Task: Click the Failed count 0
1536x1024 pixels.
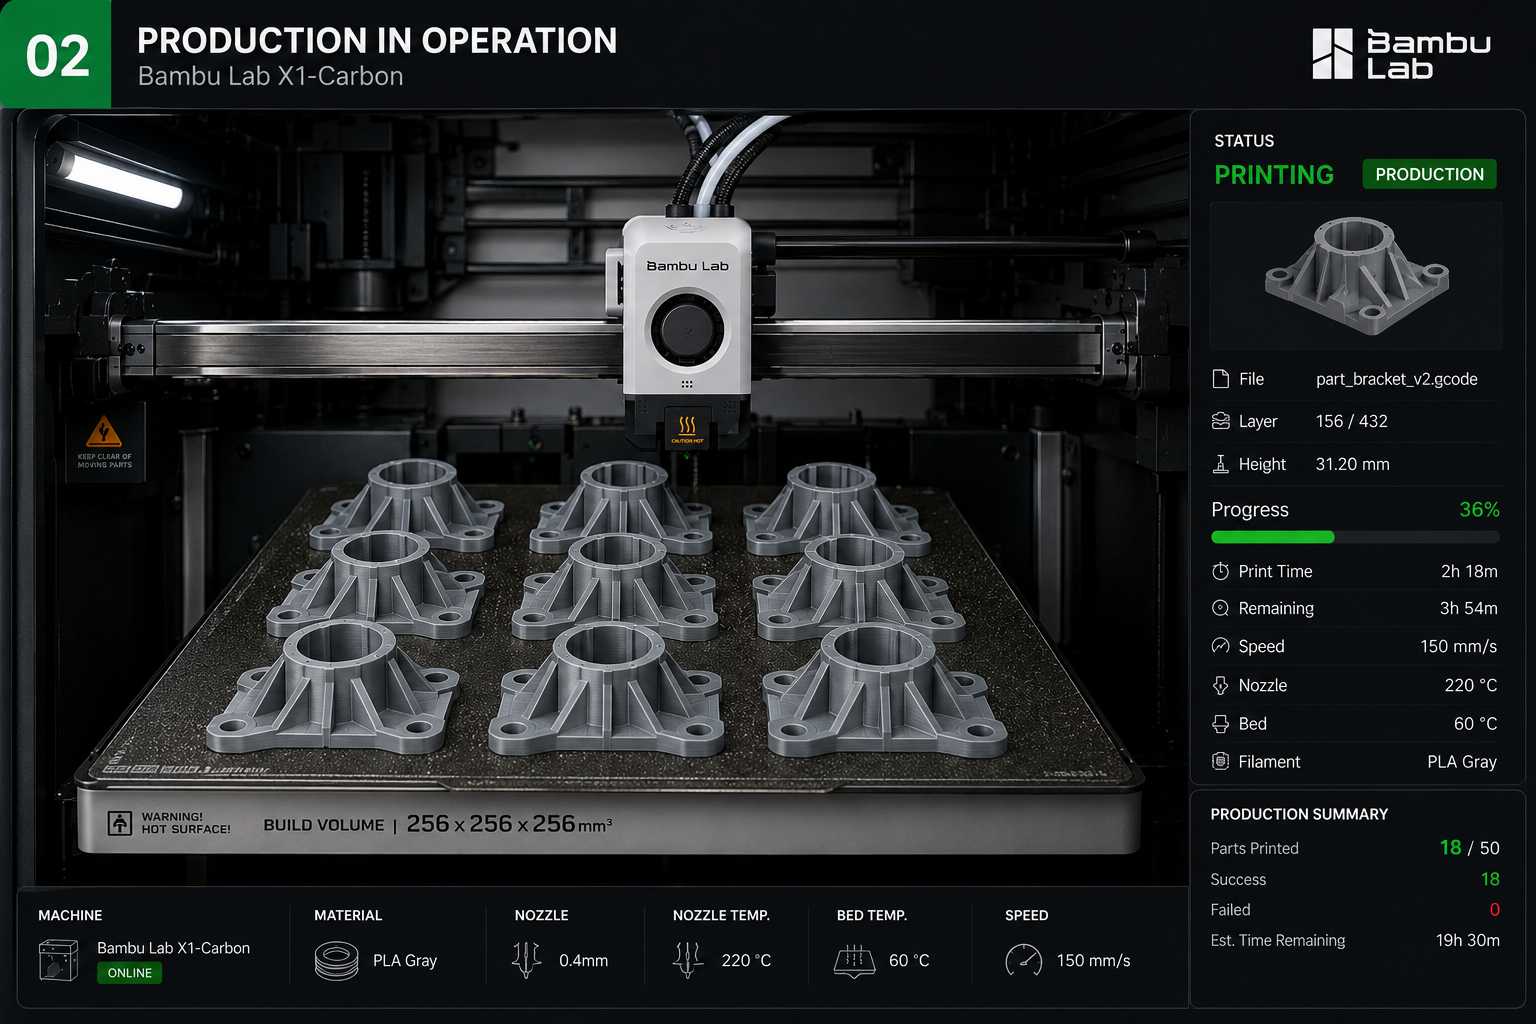Action: pyautogui.click(x=1495, y=910)
